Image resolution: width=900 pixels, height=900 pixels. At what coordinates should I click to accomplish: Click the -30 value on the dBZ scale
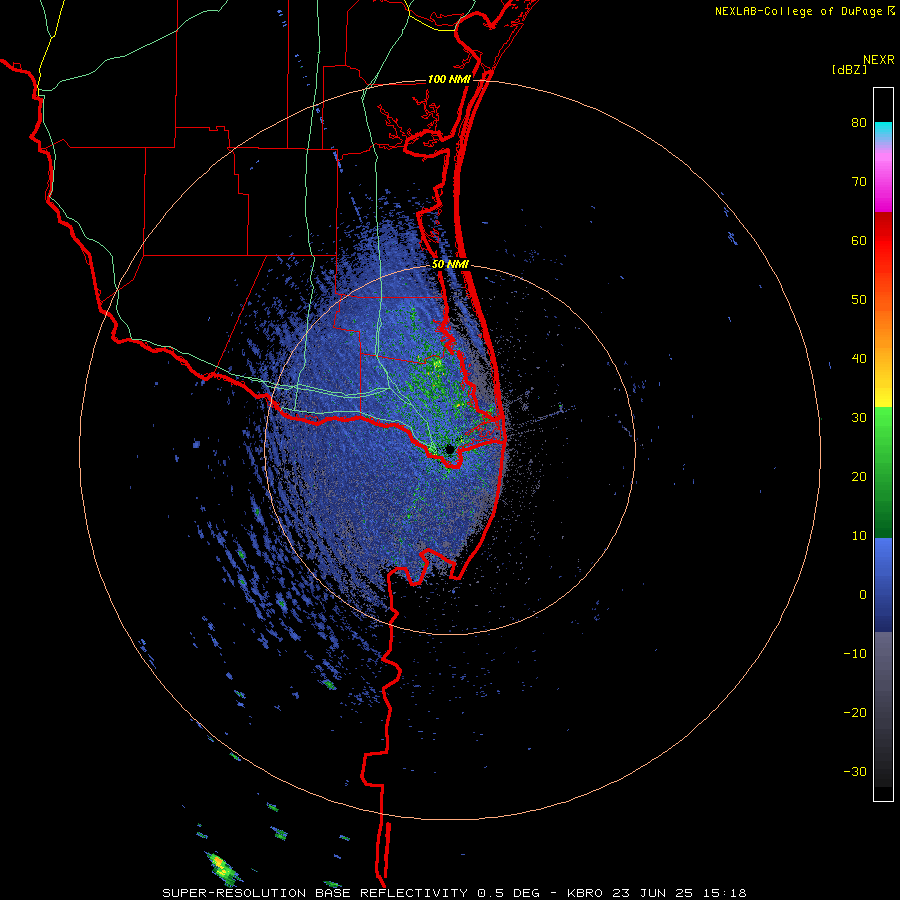click(855, 771)
